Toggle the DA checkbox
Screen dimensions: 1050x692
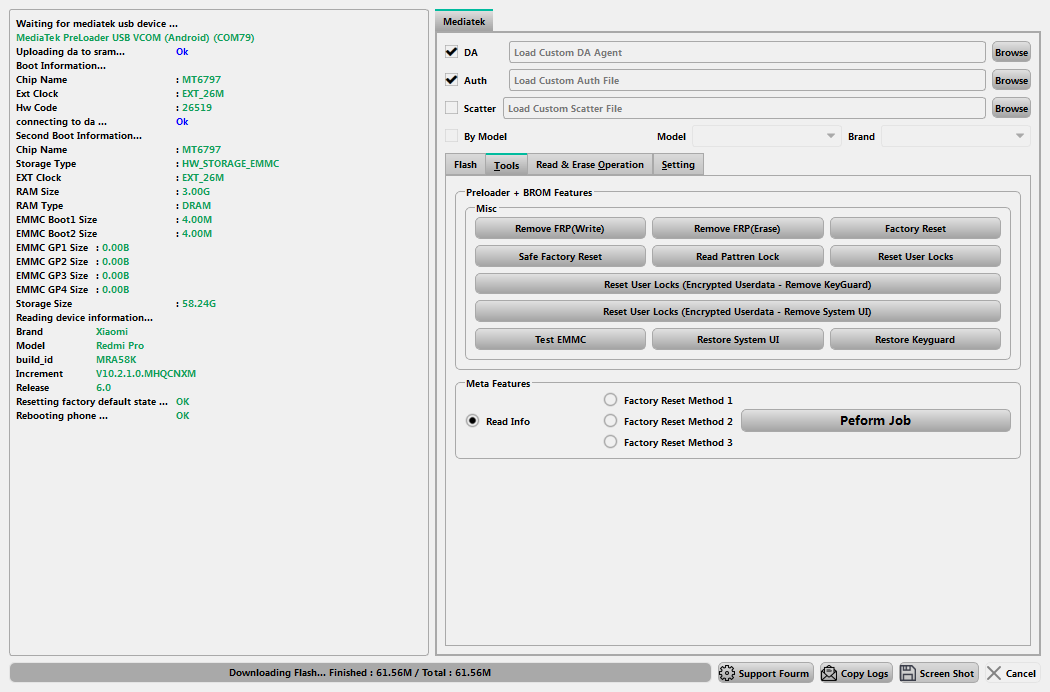(x=451, y=52)
